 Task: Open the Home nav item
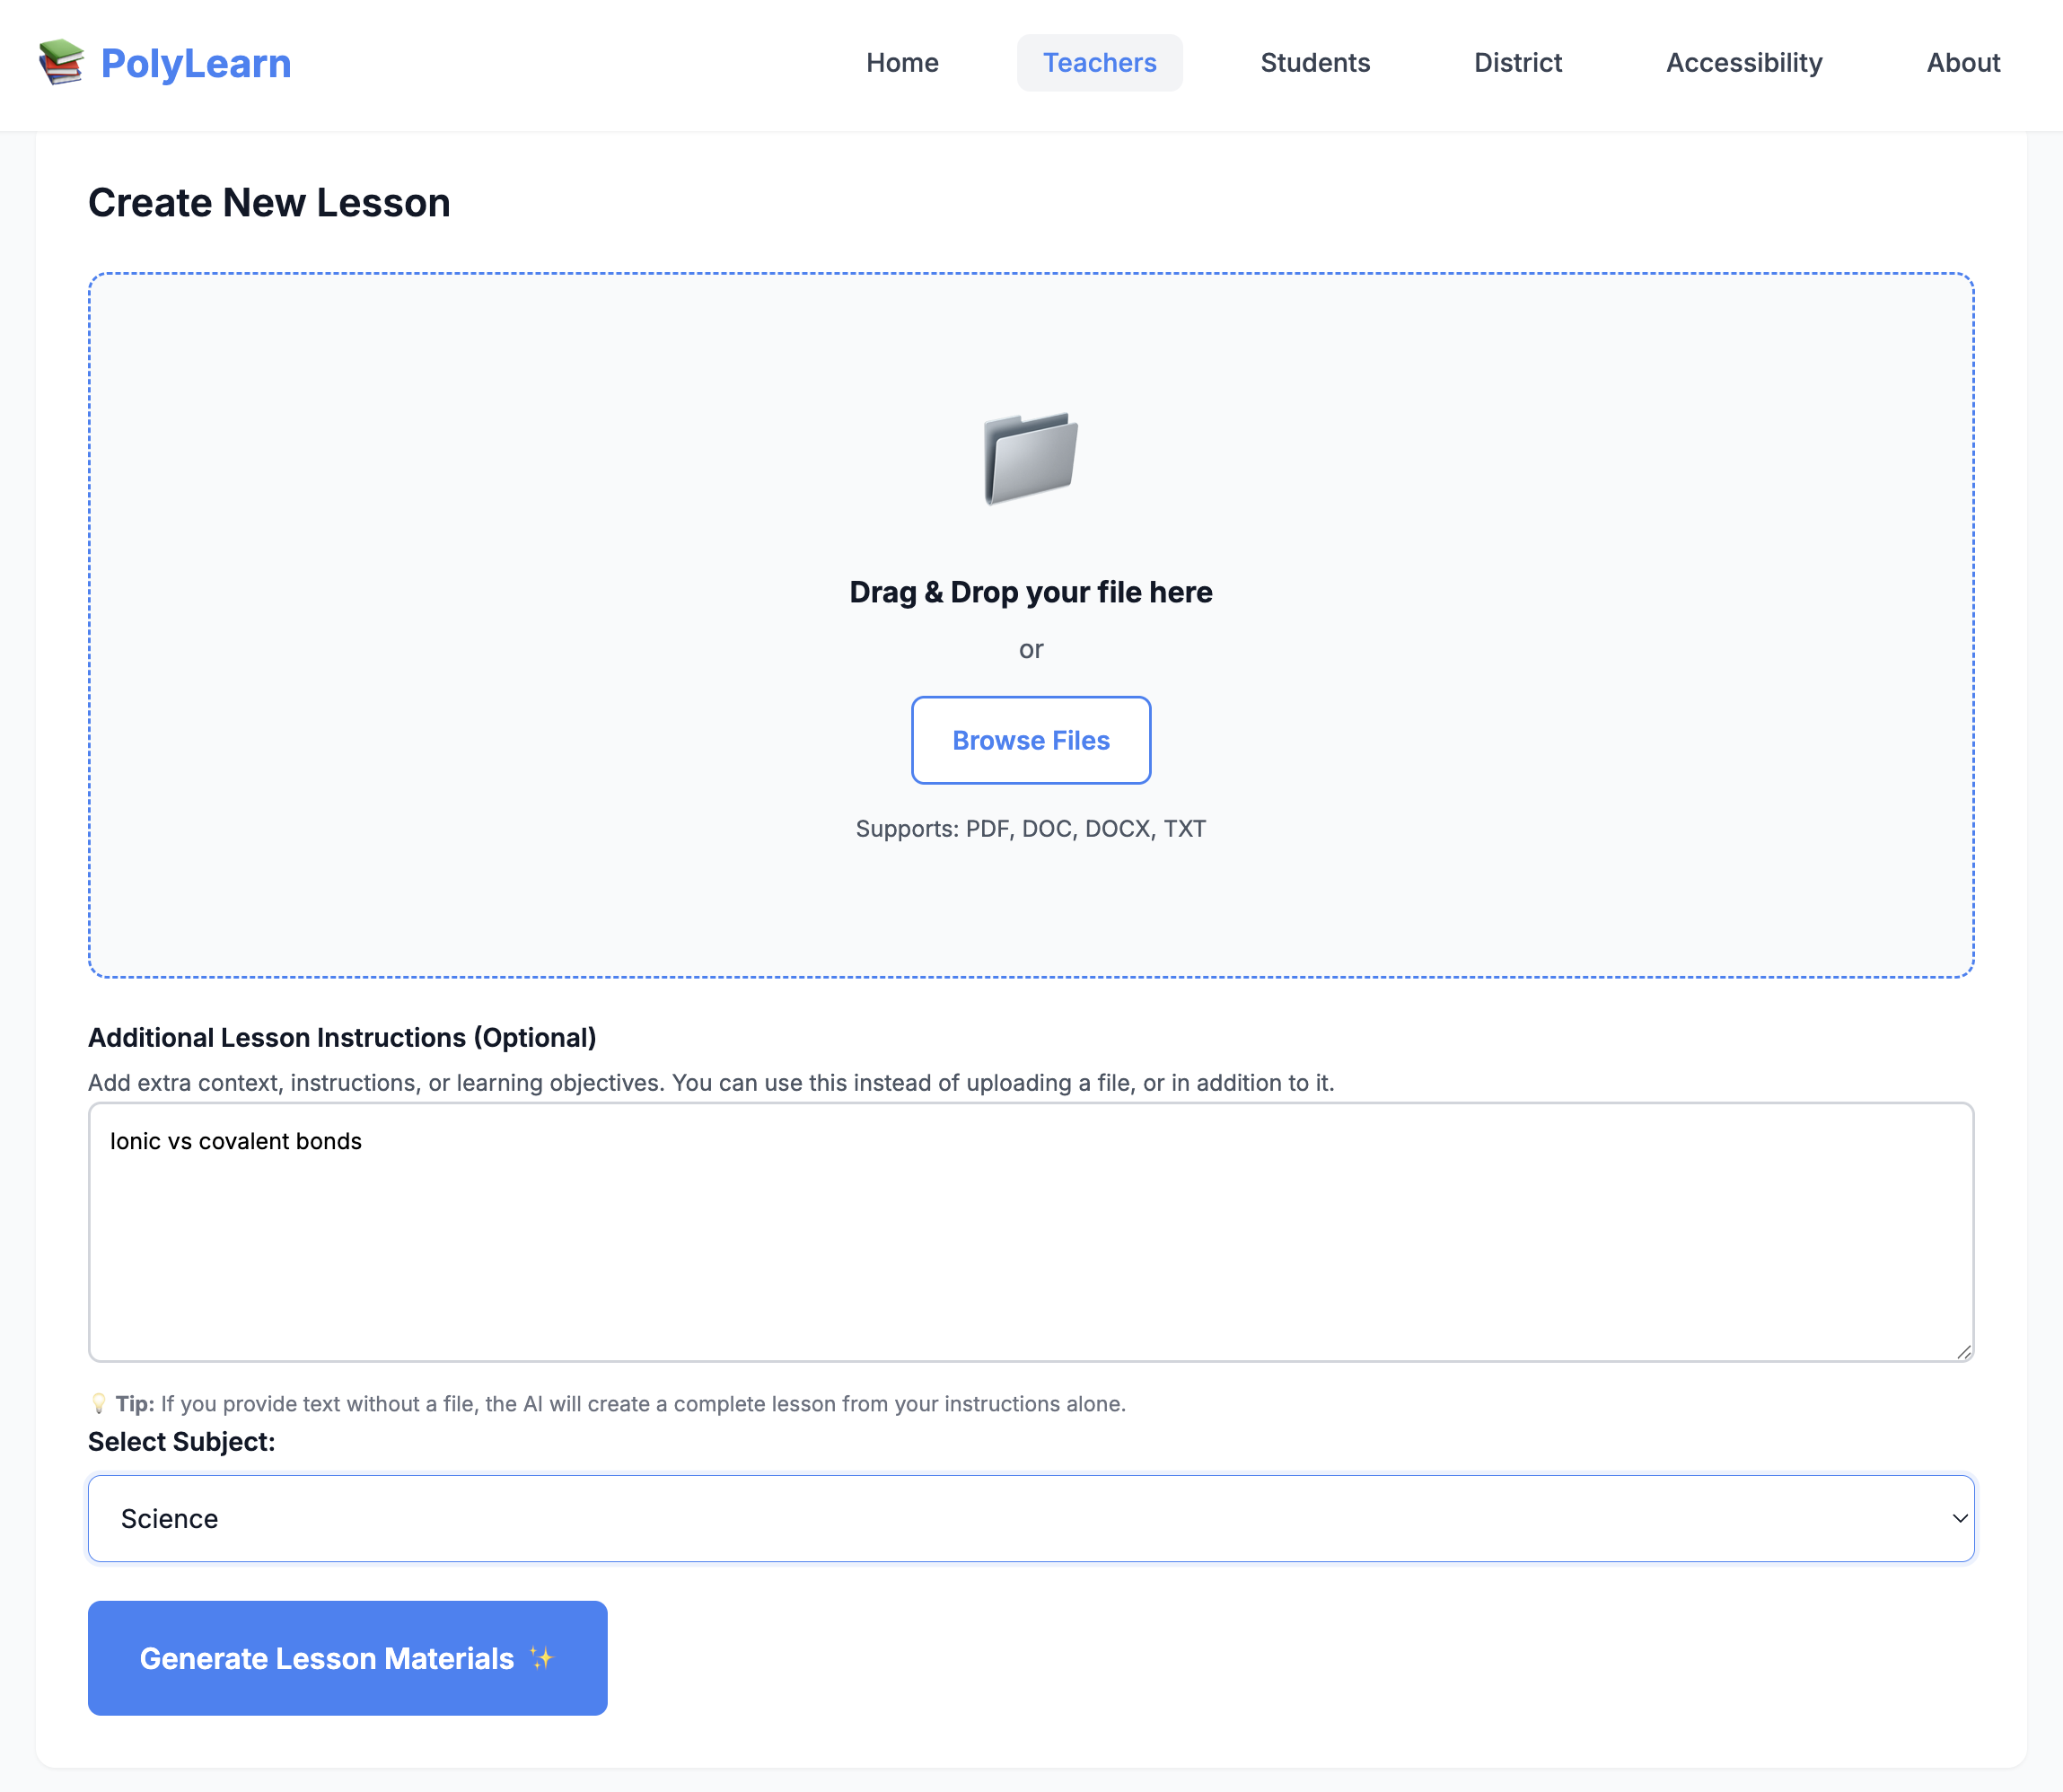pos(902,63)
